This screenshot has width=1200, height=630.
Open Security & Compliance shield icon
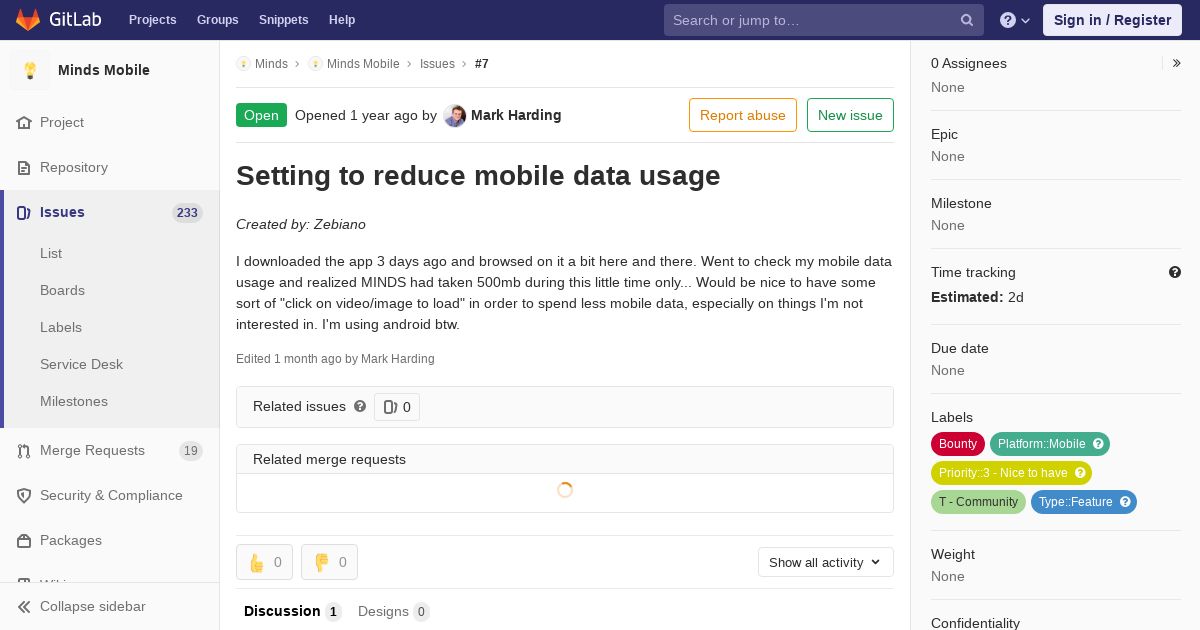click(x=24, y=496)
